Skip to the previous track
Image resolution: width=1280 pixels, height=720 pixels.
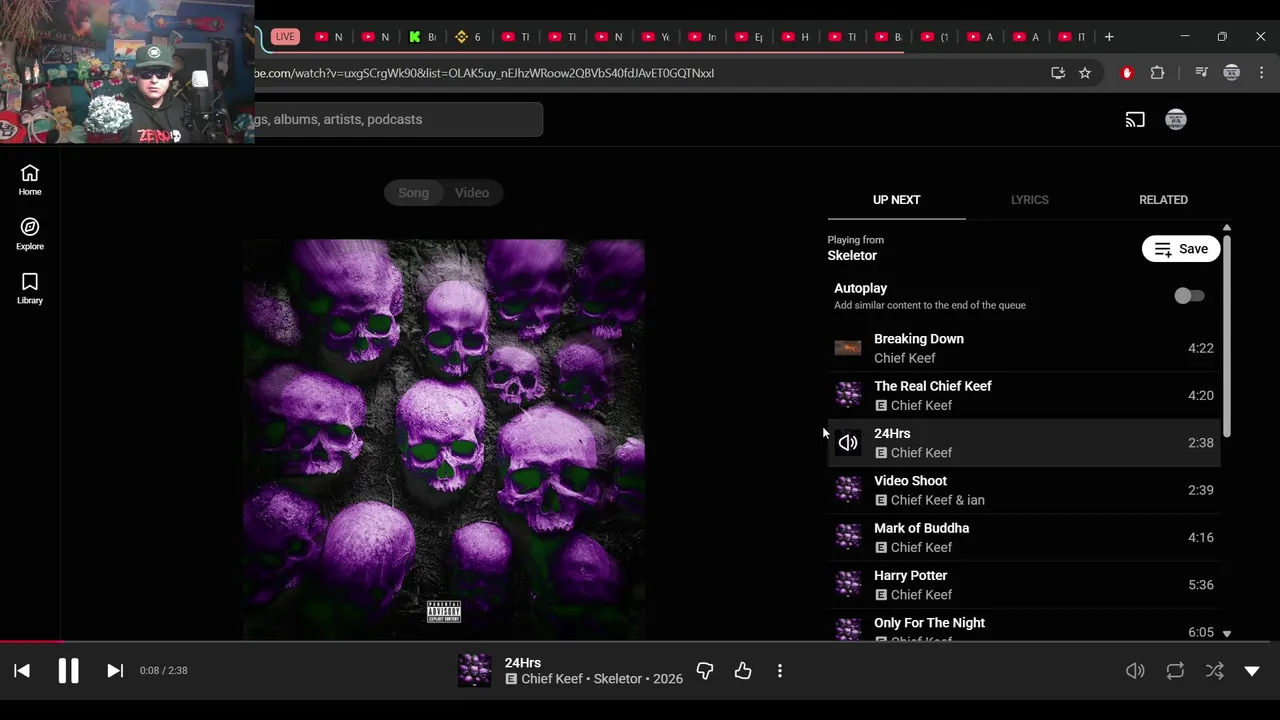(x=22, y=671)
